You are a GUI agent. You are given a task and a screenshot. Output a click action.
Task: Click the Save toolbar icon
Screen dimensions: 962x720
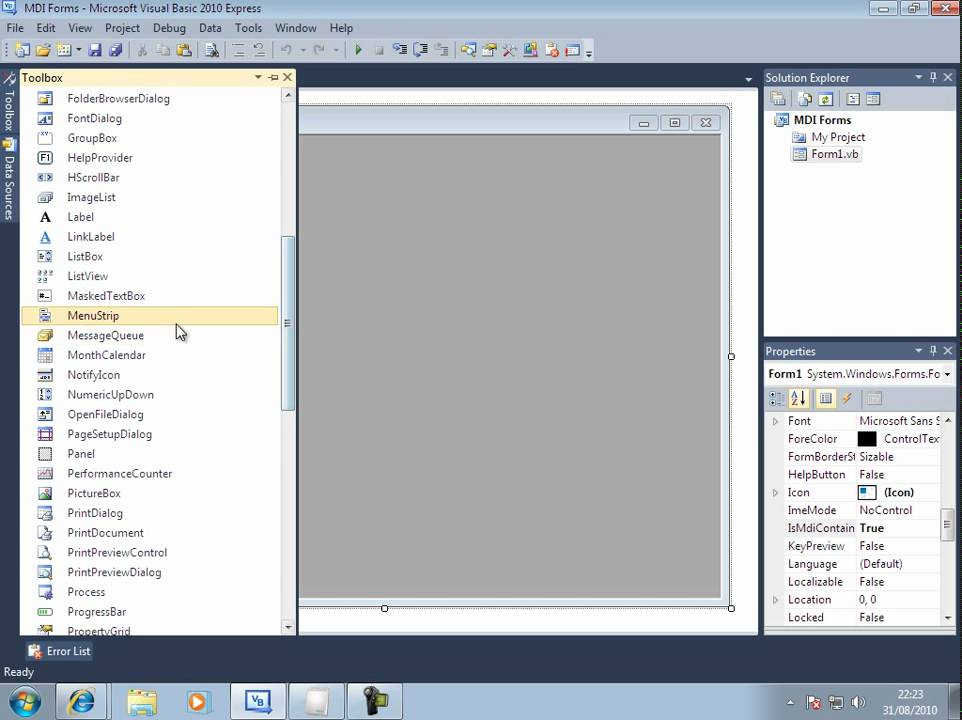95,50
